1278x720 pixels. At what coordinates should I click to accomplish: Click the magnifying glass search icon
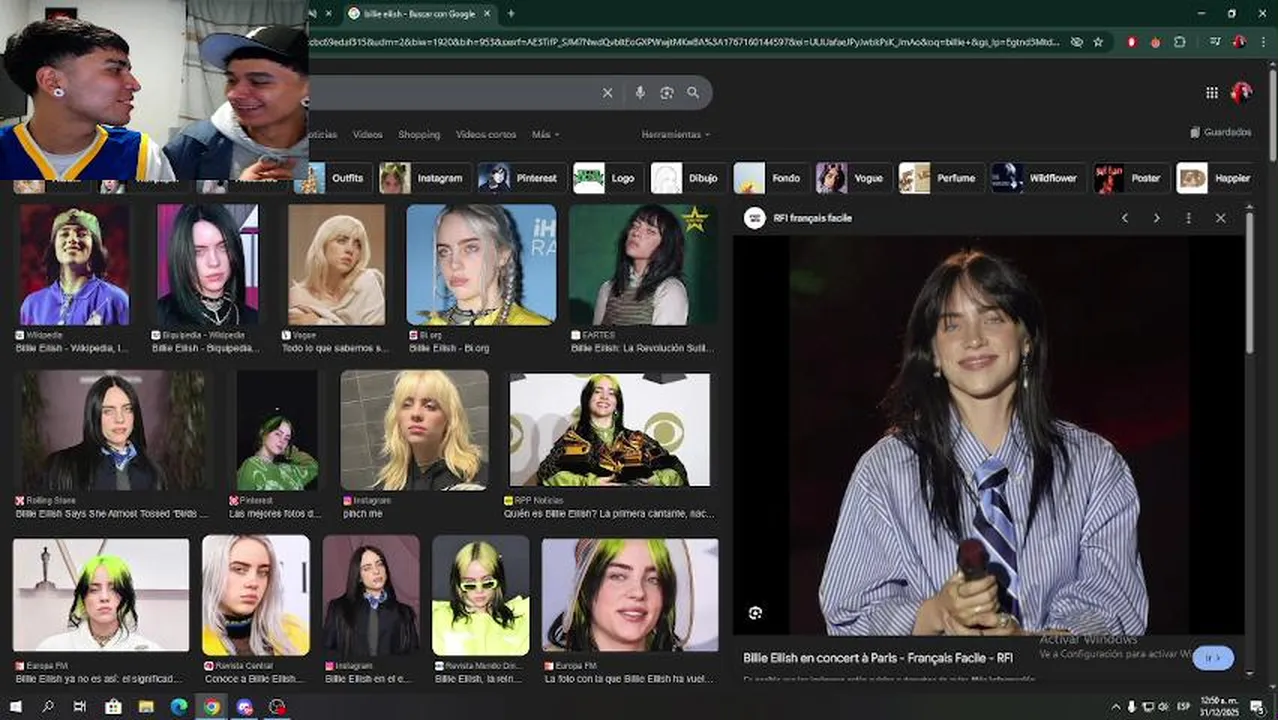693,93
